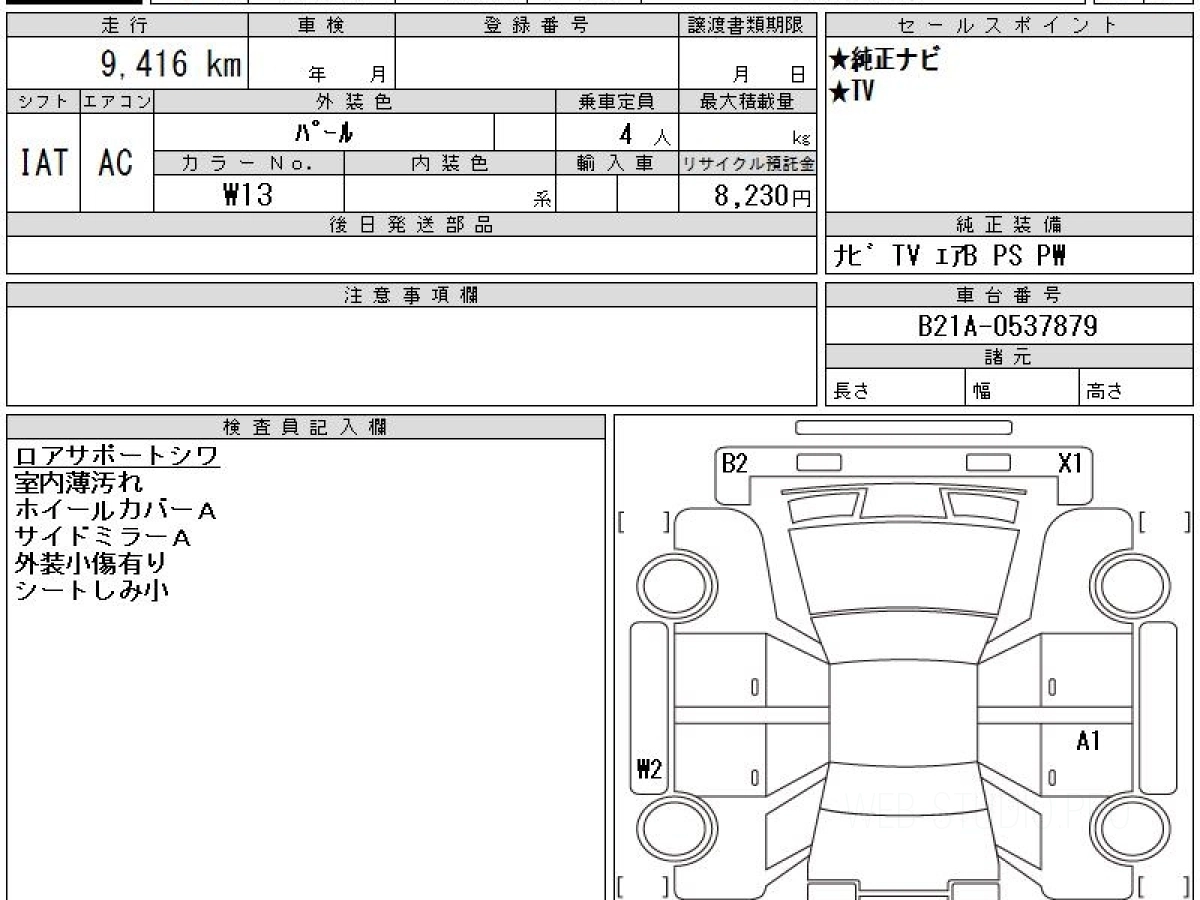1200x900 pixels.
Task: Select the W2 damage mark on diagram
Action: [649, 769]
